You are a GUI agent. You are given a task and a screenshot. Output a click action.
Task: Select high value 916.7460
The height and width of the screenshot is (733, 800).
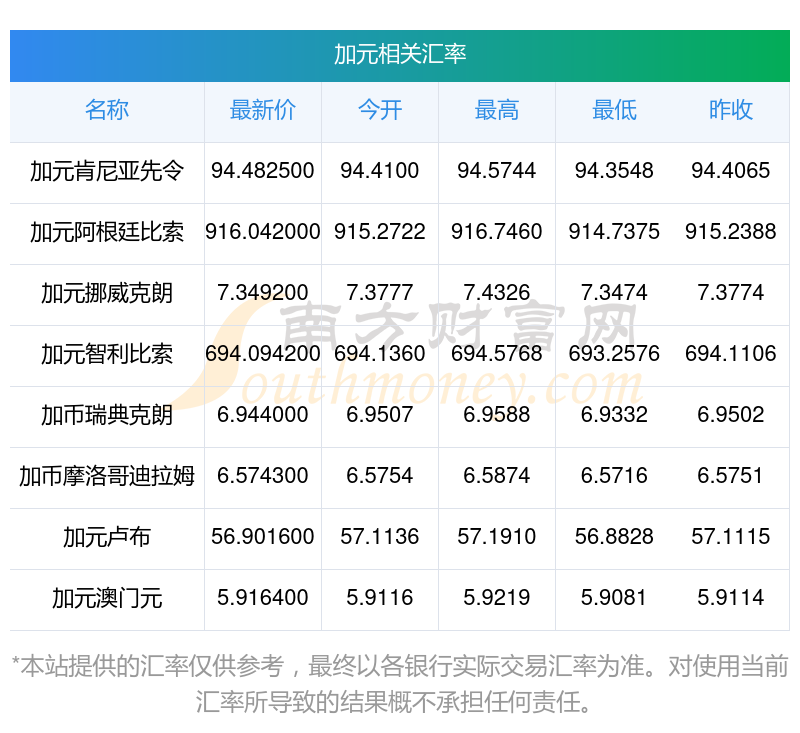(x=497, y=232)
